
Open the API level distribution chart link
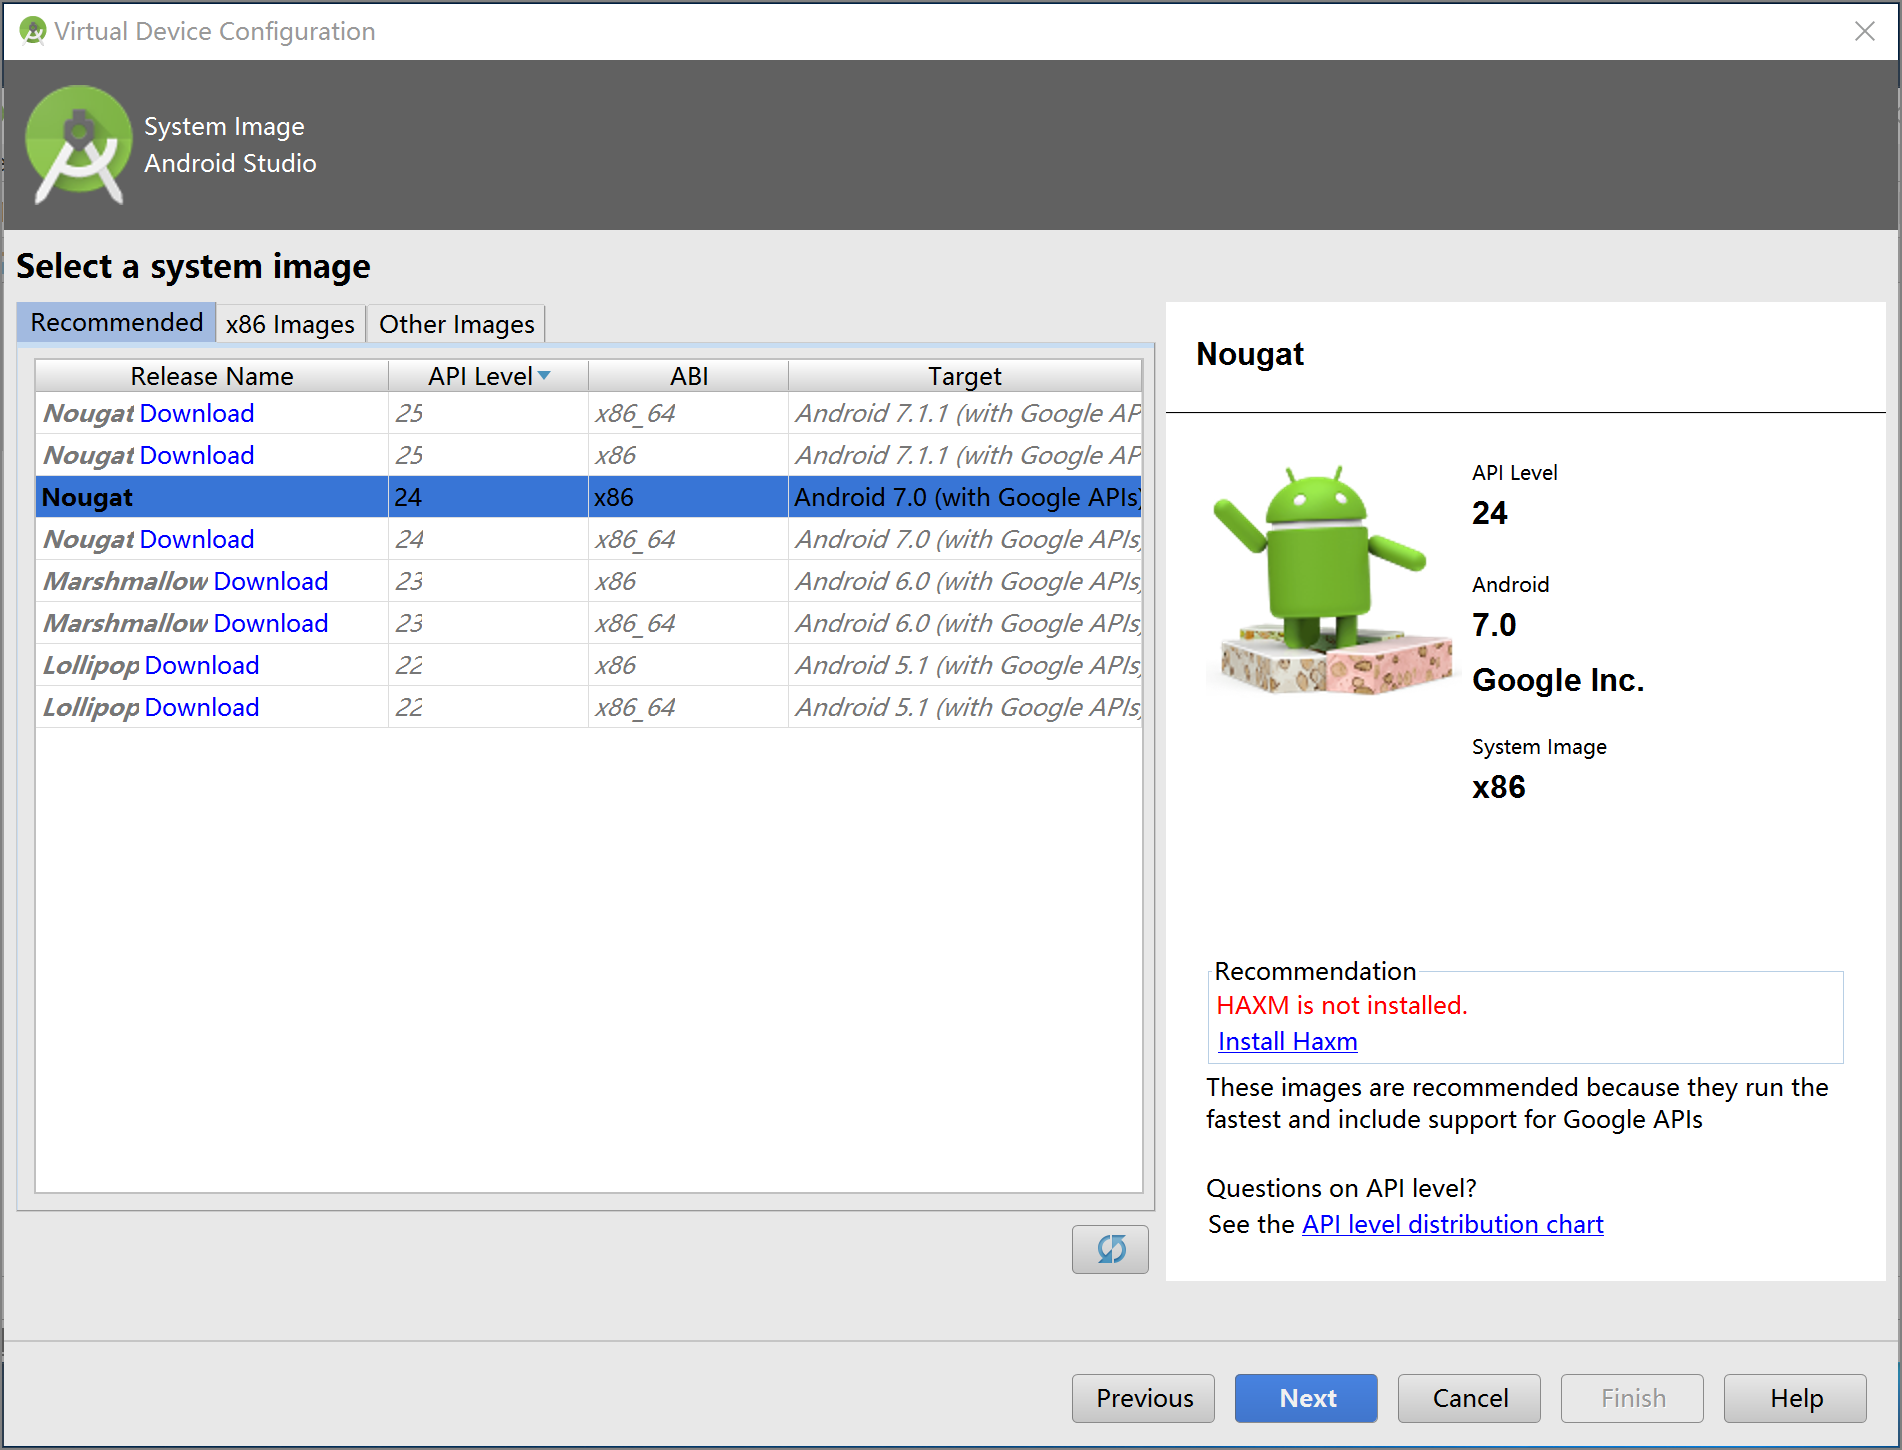[x=1453, y=1224]
